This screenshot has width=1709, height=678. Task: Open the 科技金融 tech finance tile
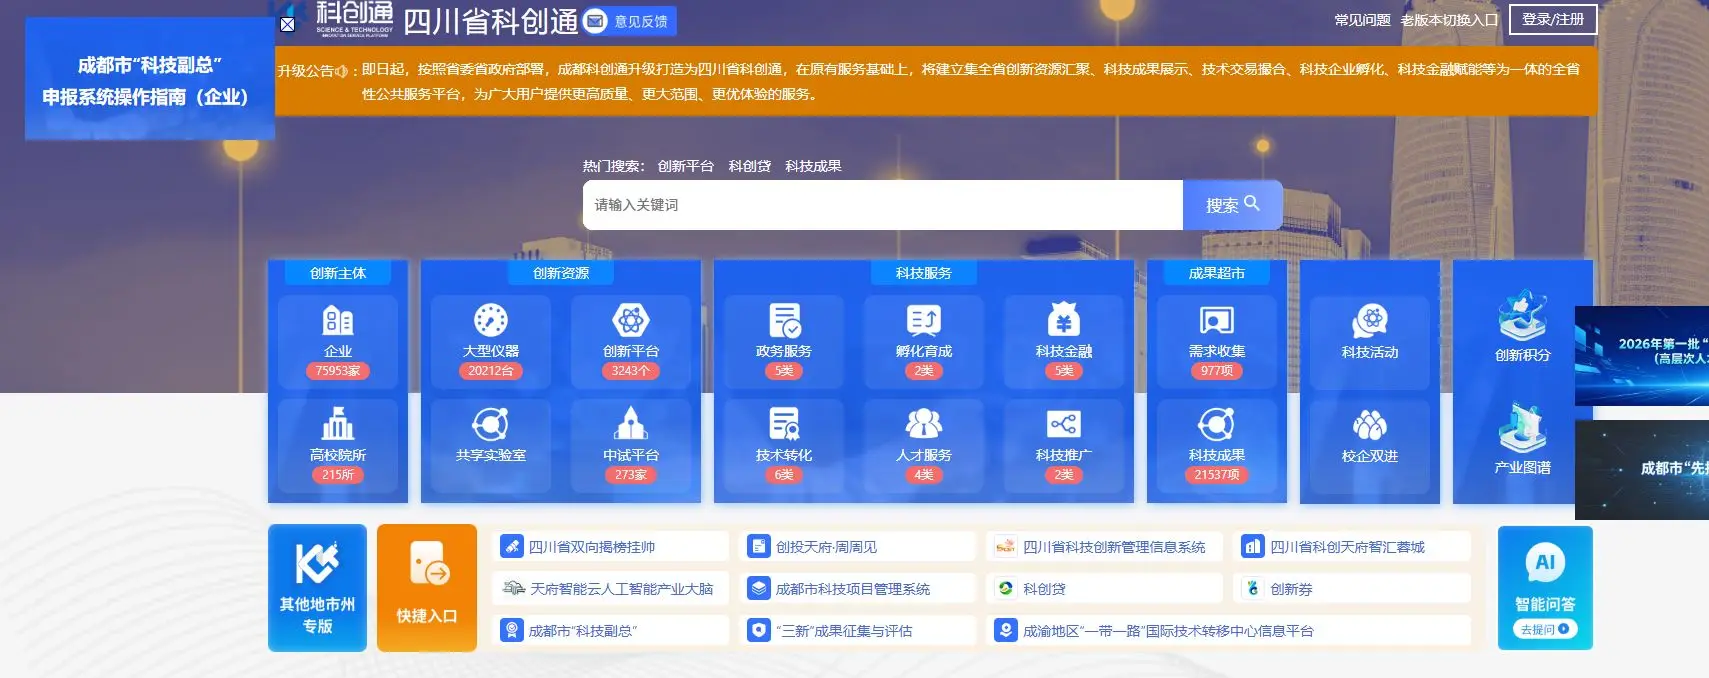(x=1064, y=342)
